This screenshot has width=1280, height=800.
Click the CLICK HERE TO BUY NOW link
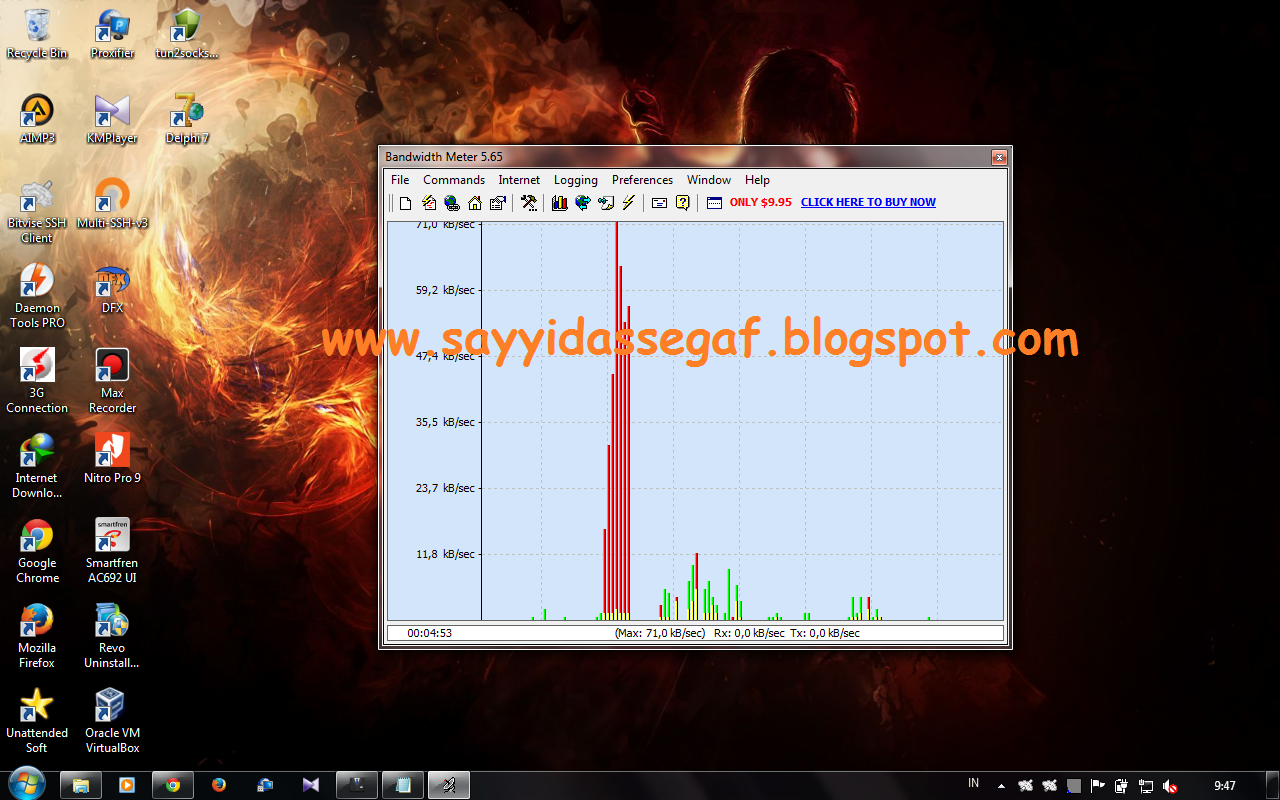(x=868, y=202)
